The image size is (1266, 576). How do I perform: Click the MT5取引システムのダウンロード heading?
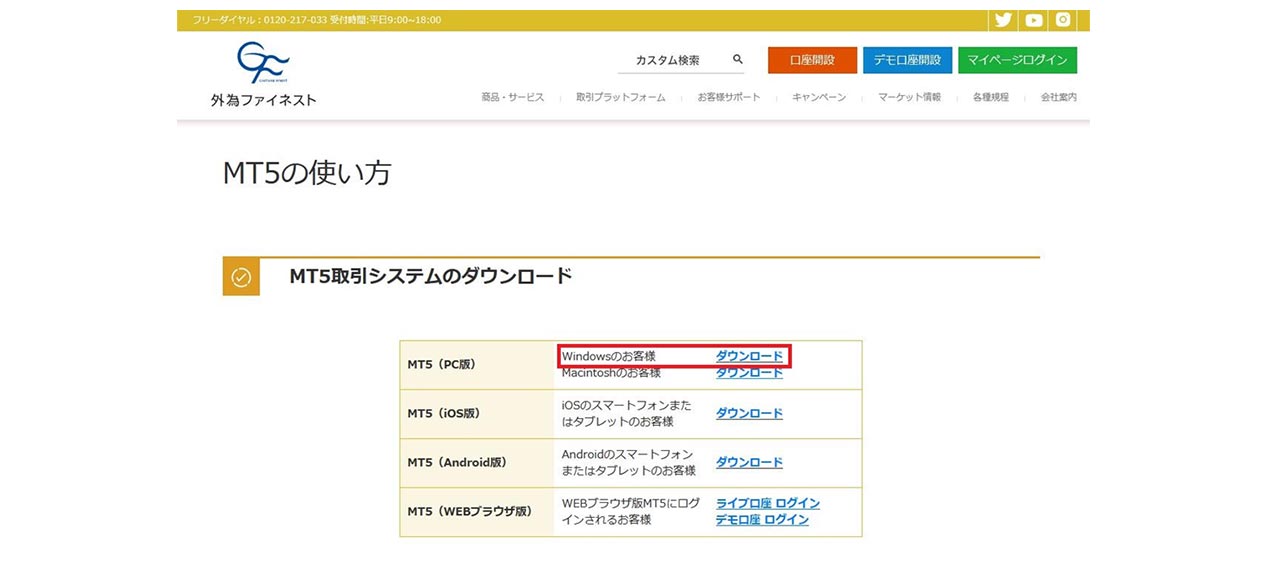point(431,276)
